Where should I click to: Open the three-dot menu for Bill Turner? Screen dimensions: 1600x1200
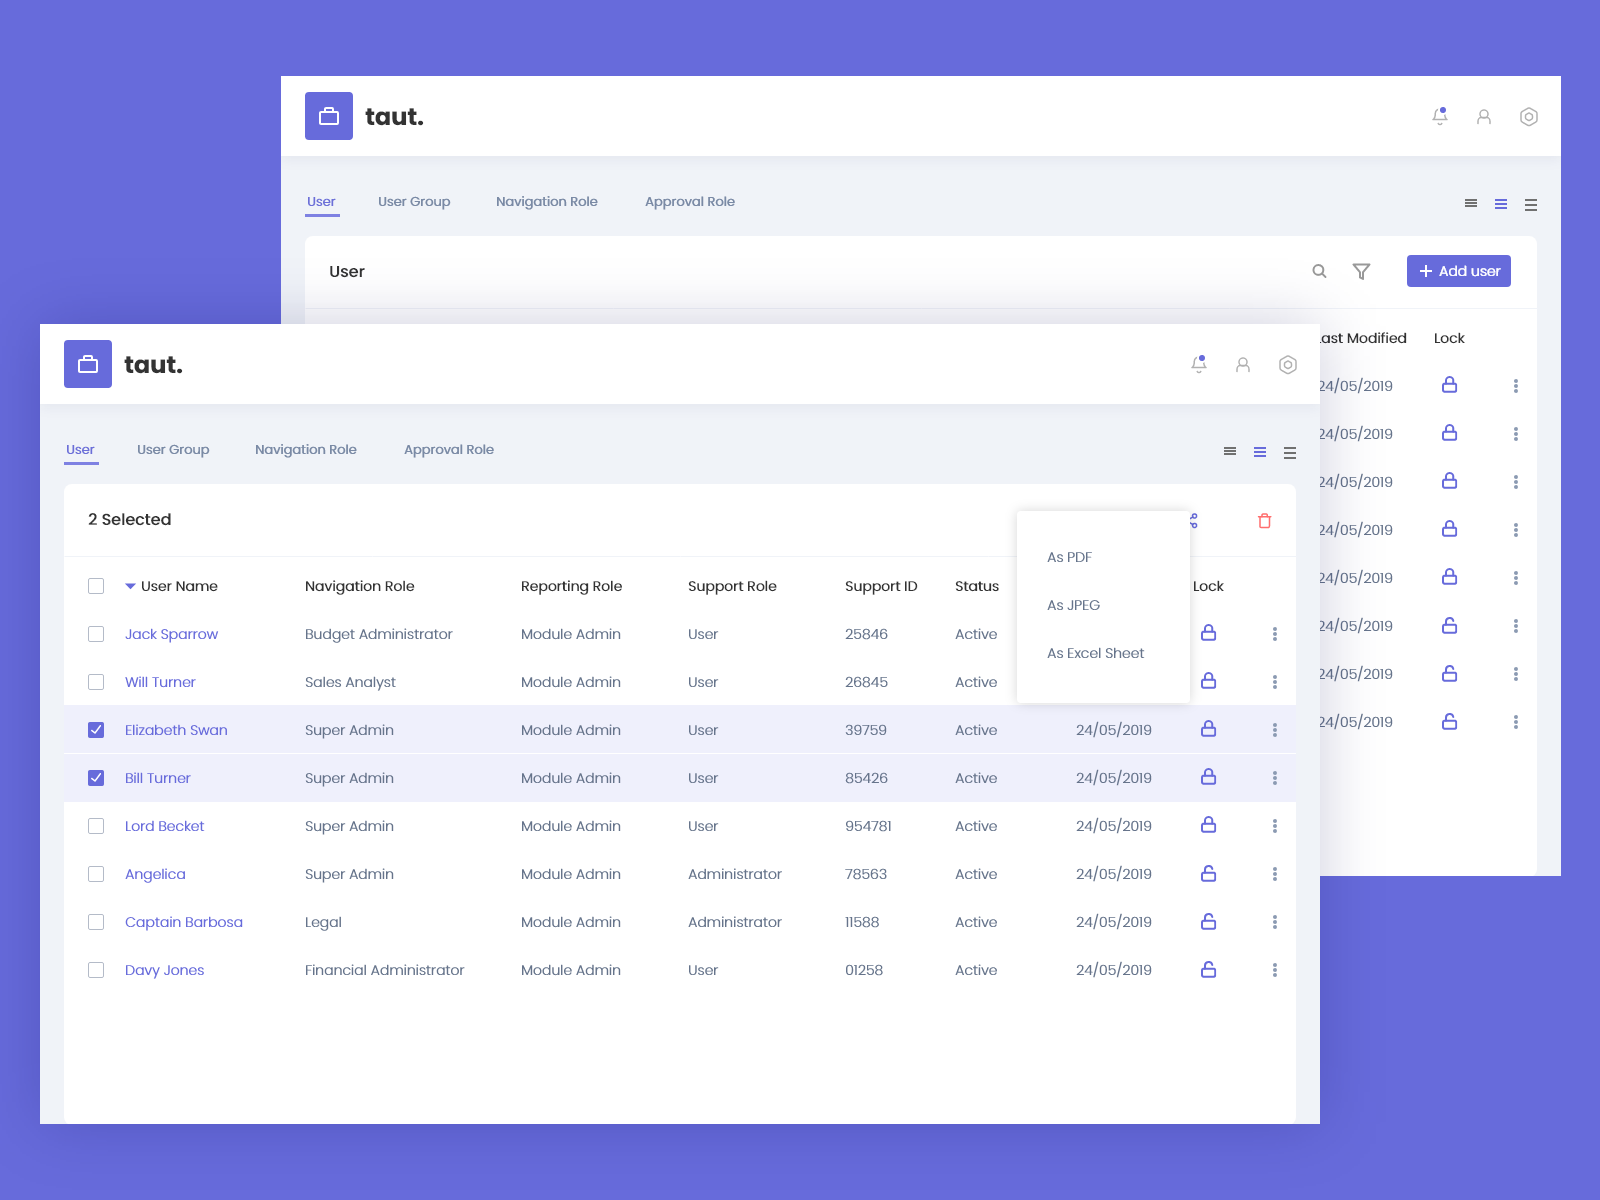pos(1275,778)
